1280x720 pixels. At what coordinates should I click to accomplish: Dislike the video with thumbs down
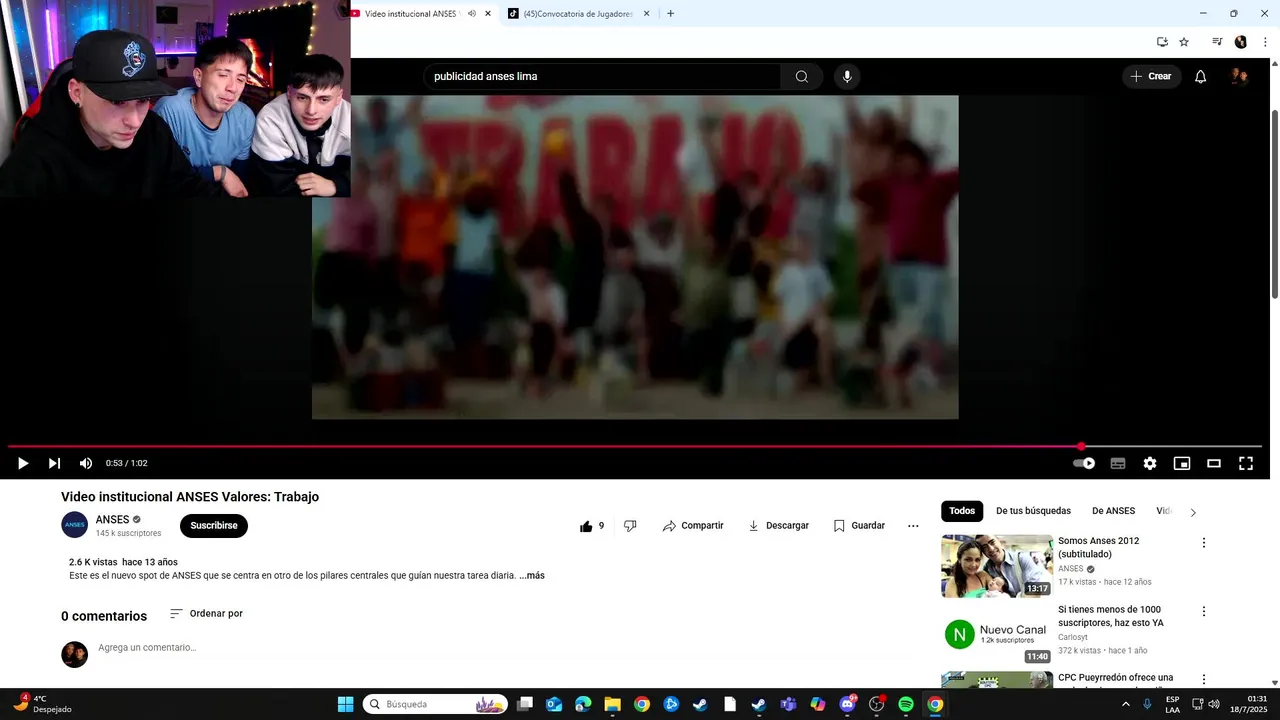(x=630, y=526)
